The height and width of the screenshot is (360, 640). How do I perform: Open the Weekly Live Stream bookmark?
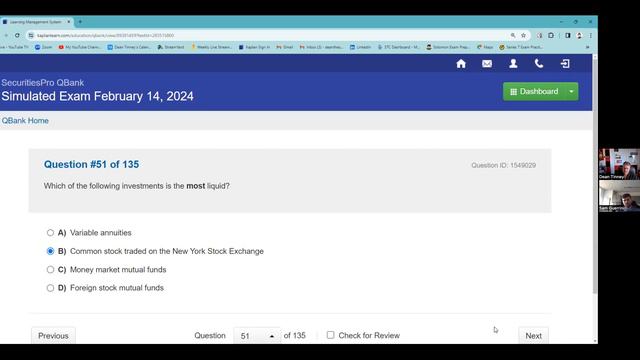coord(211,47)
